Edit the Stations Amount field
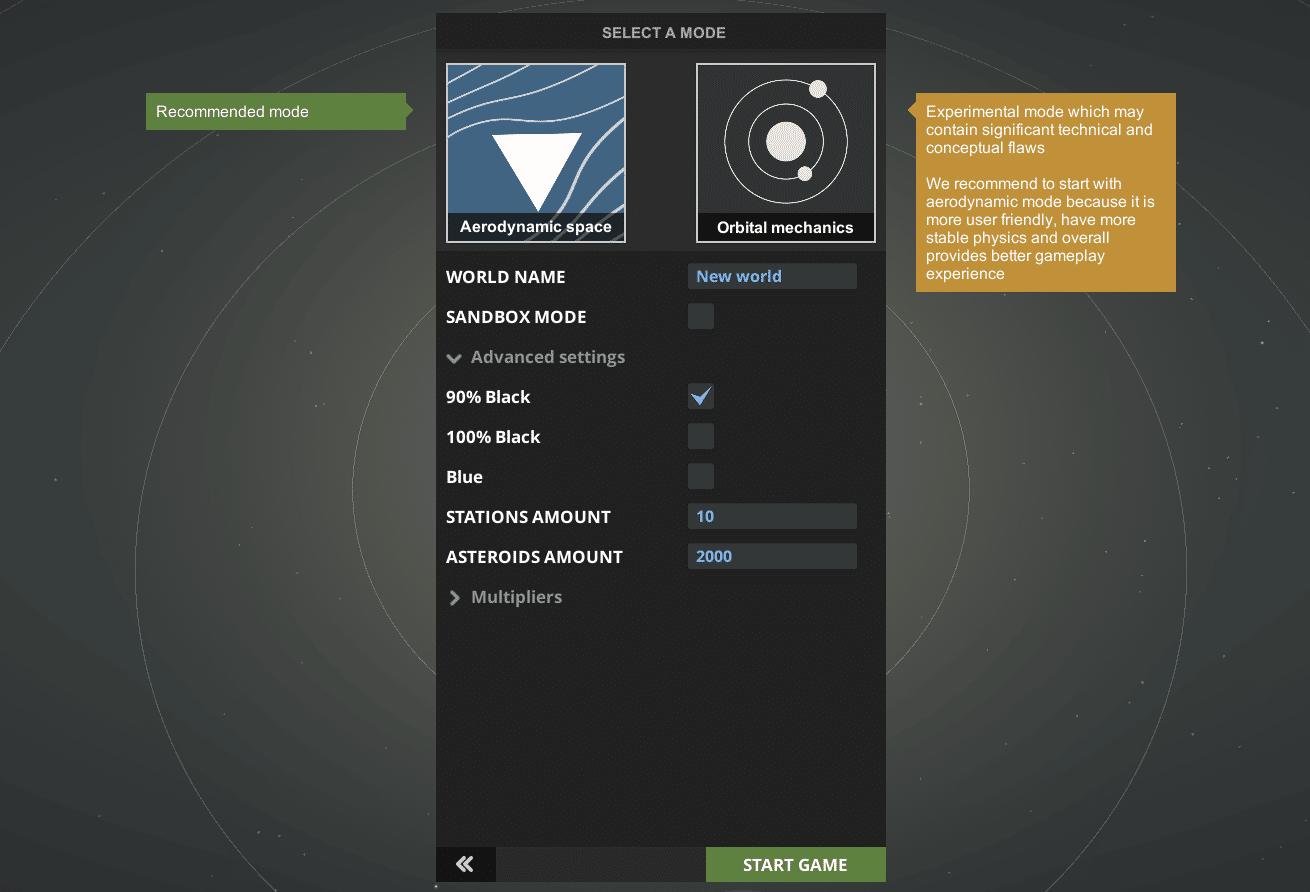1310x892 pixels. [772, 516]
